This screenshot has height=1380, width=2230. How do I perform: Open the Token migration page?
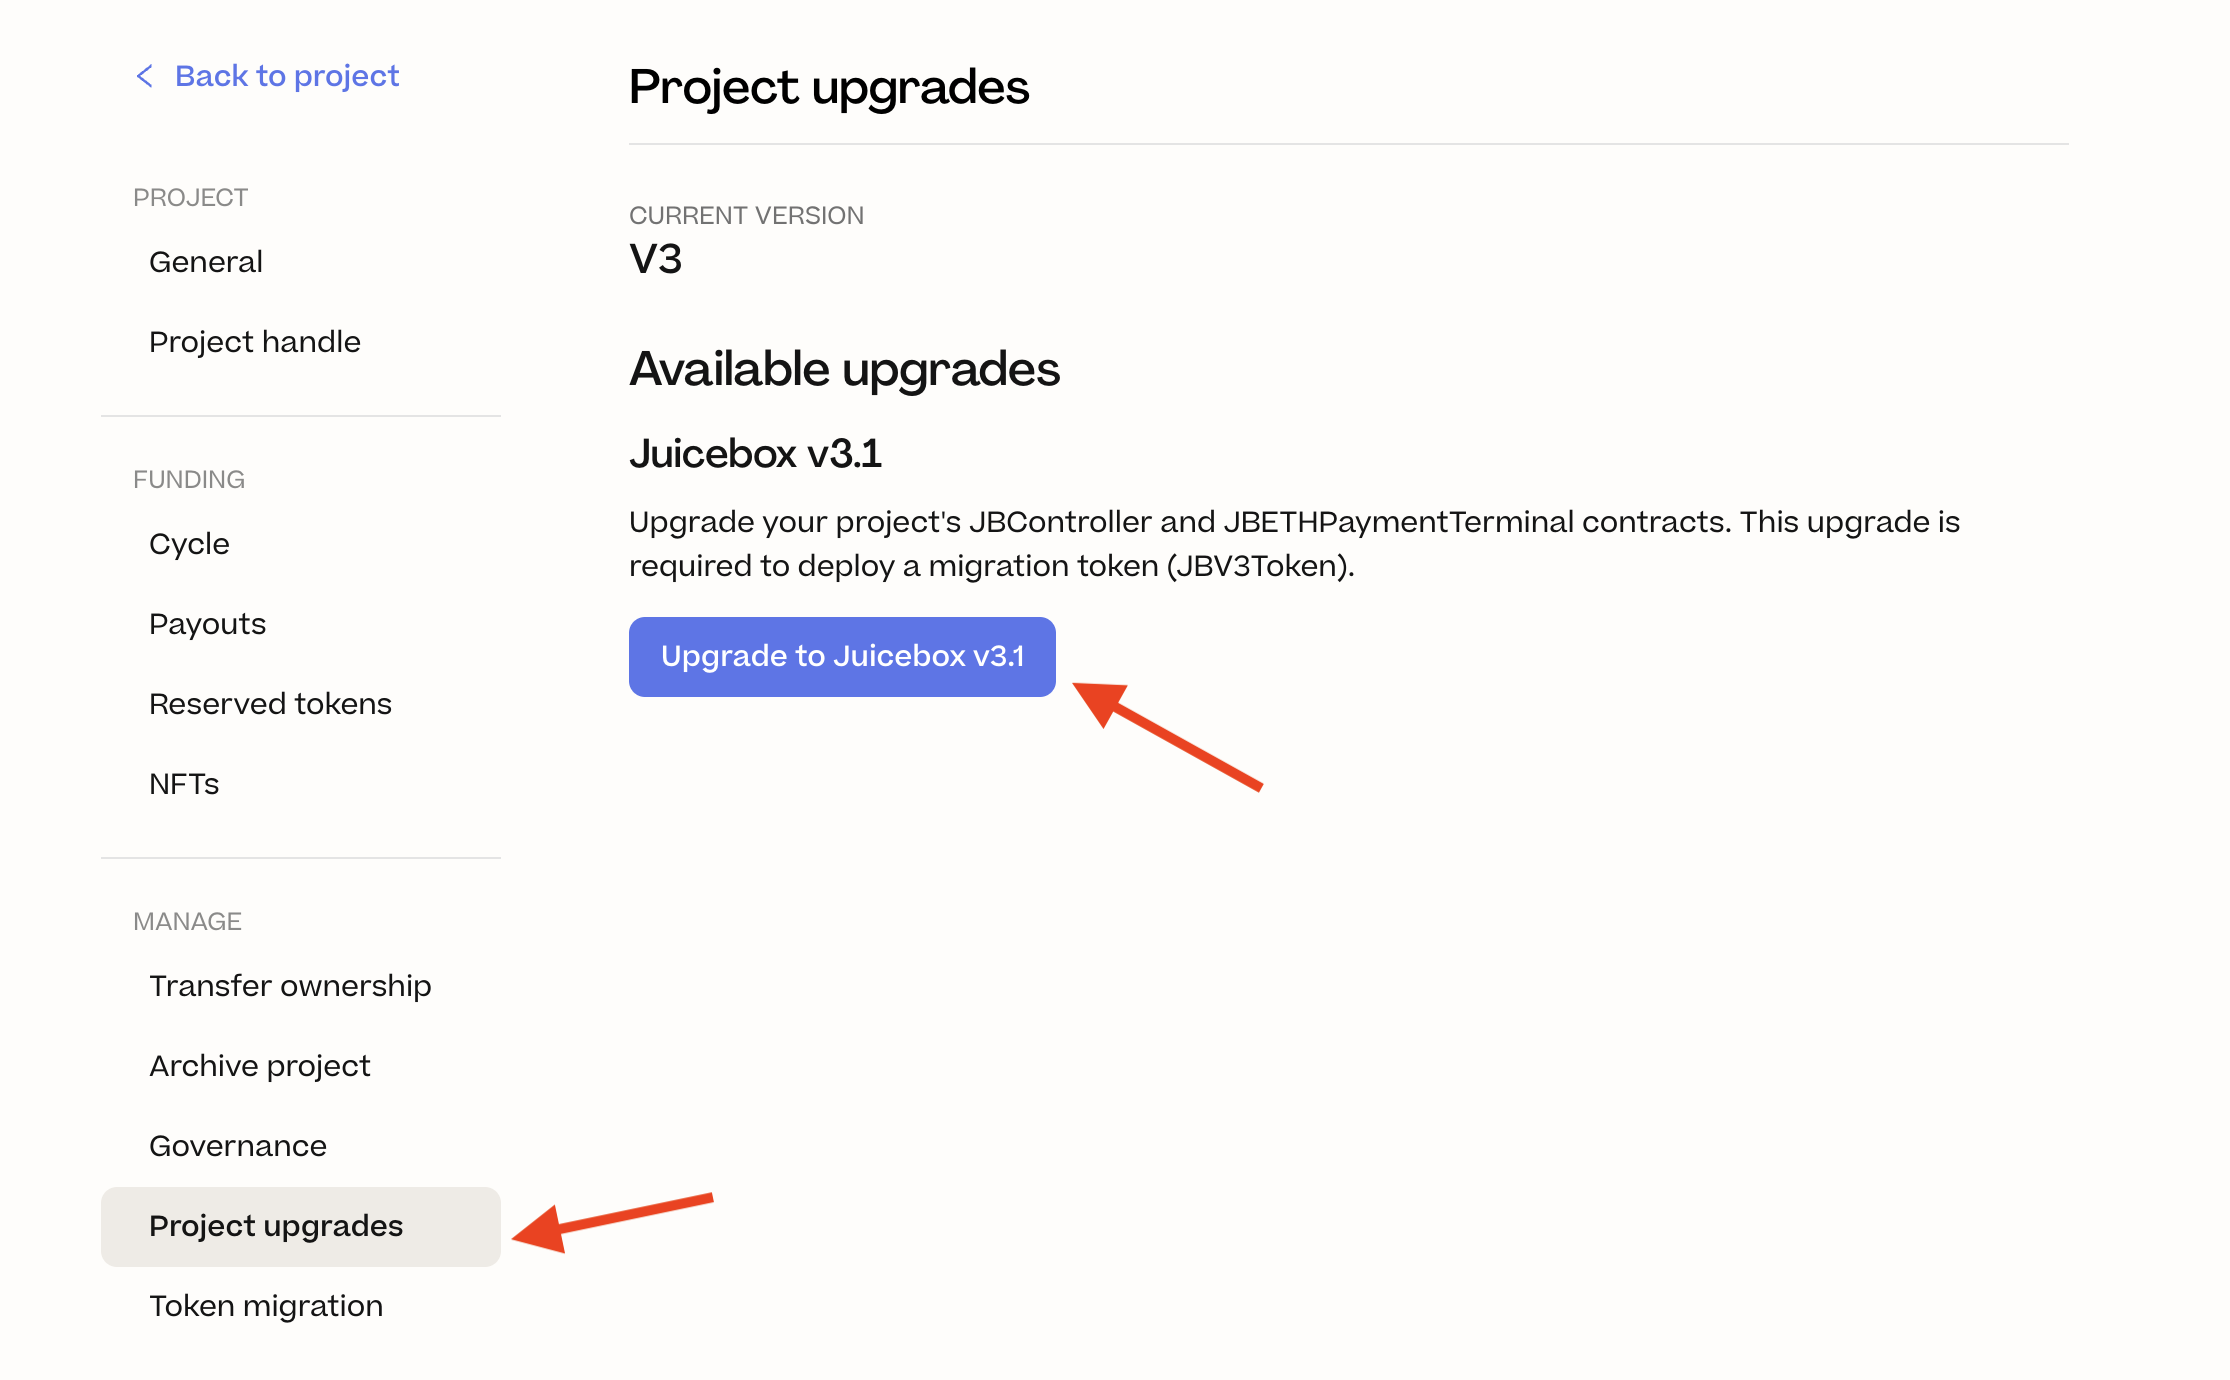[x=265, y=1305]
